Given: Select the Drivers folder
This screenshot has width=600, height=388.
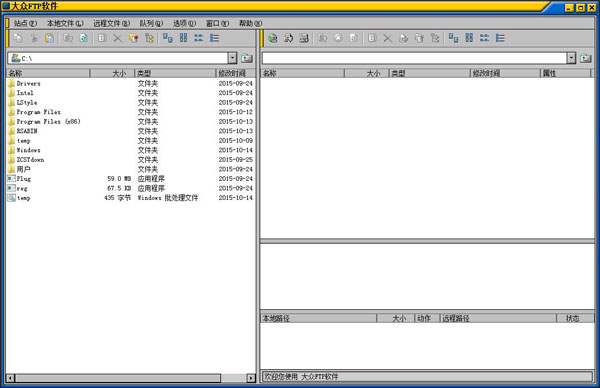Looking at the screenshot, I should click(130, 83).
